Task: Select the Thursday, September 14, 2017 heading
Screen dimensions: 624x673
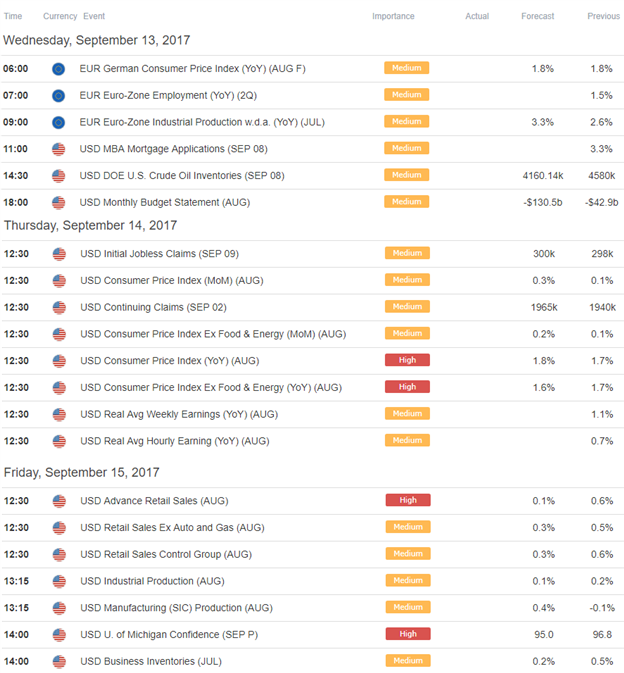Action: (91, 225)
